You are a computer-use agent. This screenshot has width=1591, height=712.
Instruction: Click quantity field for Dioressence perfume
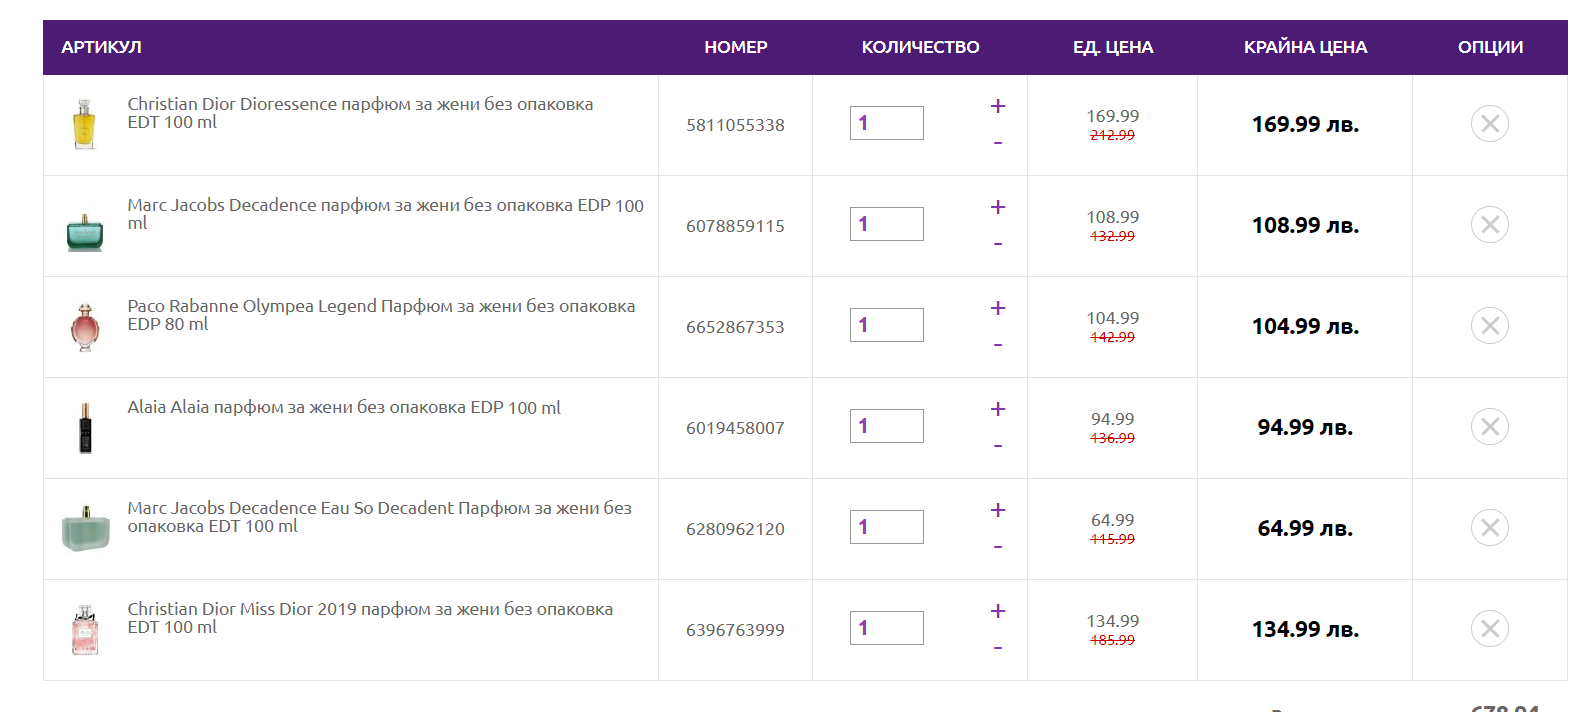pos(886,123)
